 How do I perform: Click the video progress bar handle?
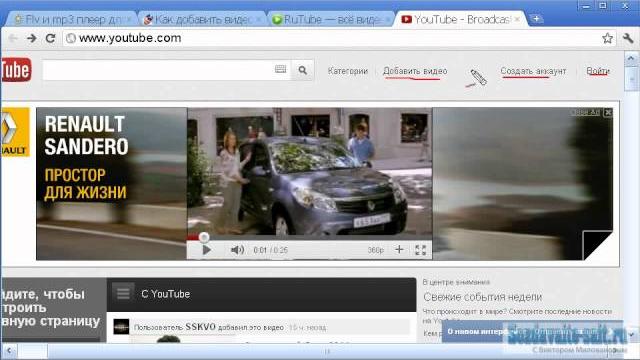pos(204,237)
